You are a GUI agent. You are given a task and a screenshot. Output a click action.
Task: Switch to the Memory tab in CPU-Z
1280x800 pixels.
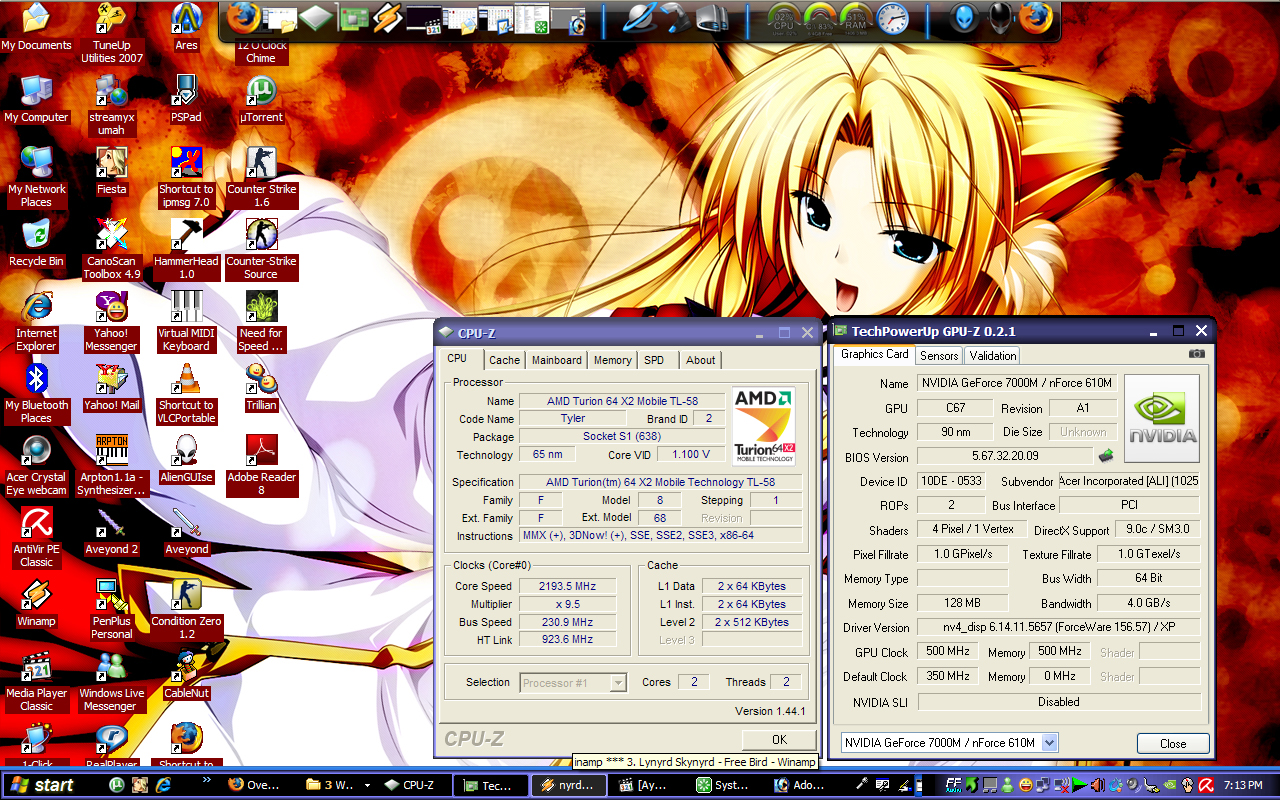tap(612, 360)
